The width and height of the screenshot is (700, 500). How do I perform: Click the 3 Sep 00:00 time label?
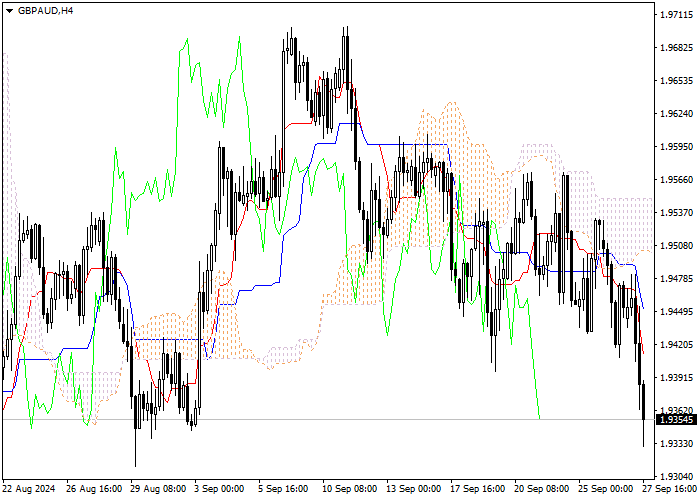click(220, 489)
